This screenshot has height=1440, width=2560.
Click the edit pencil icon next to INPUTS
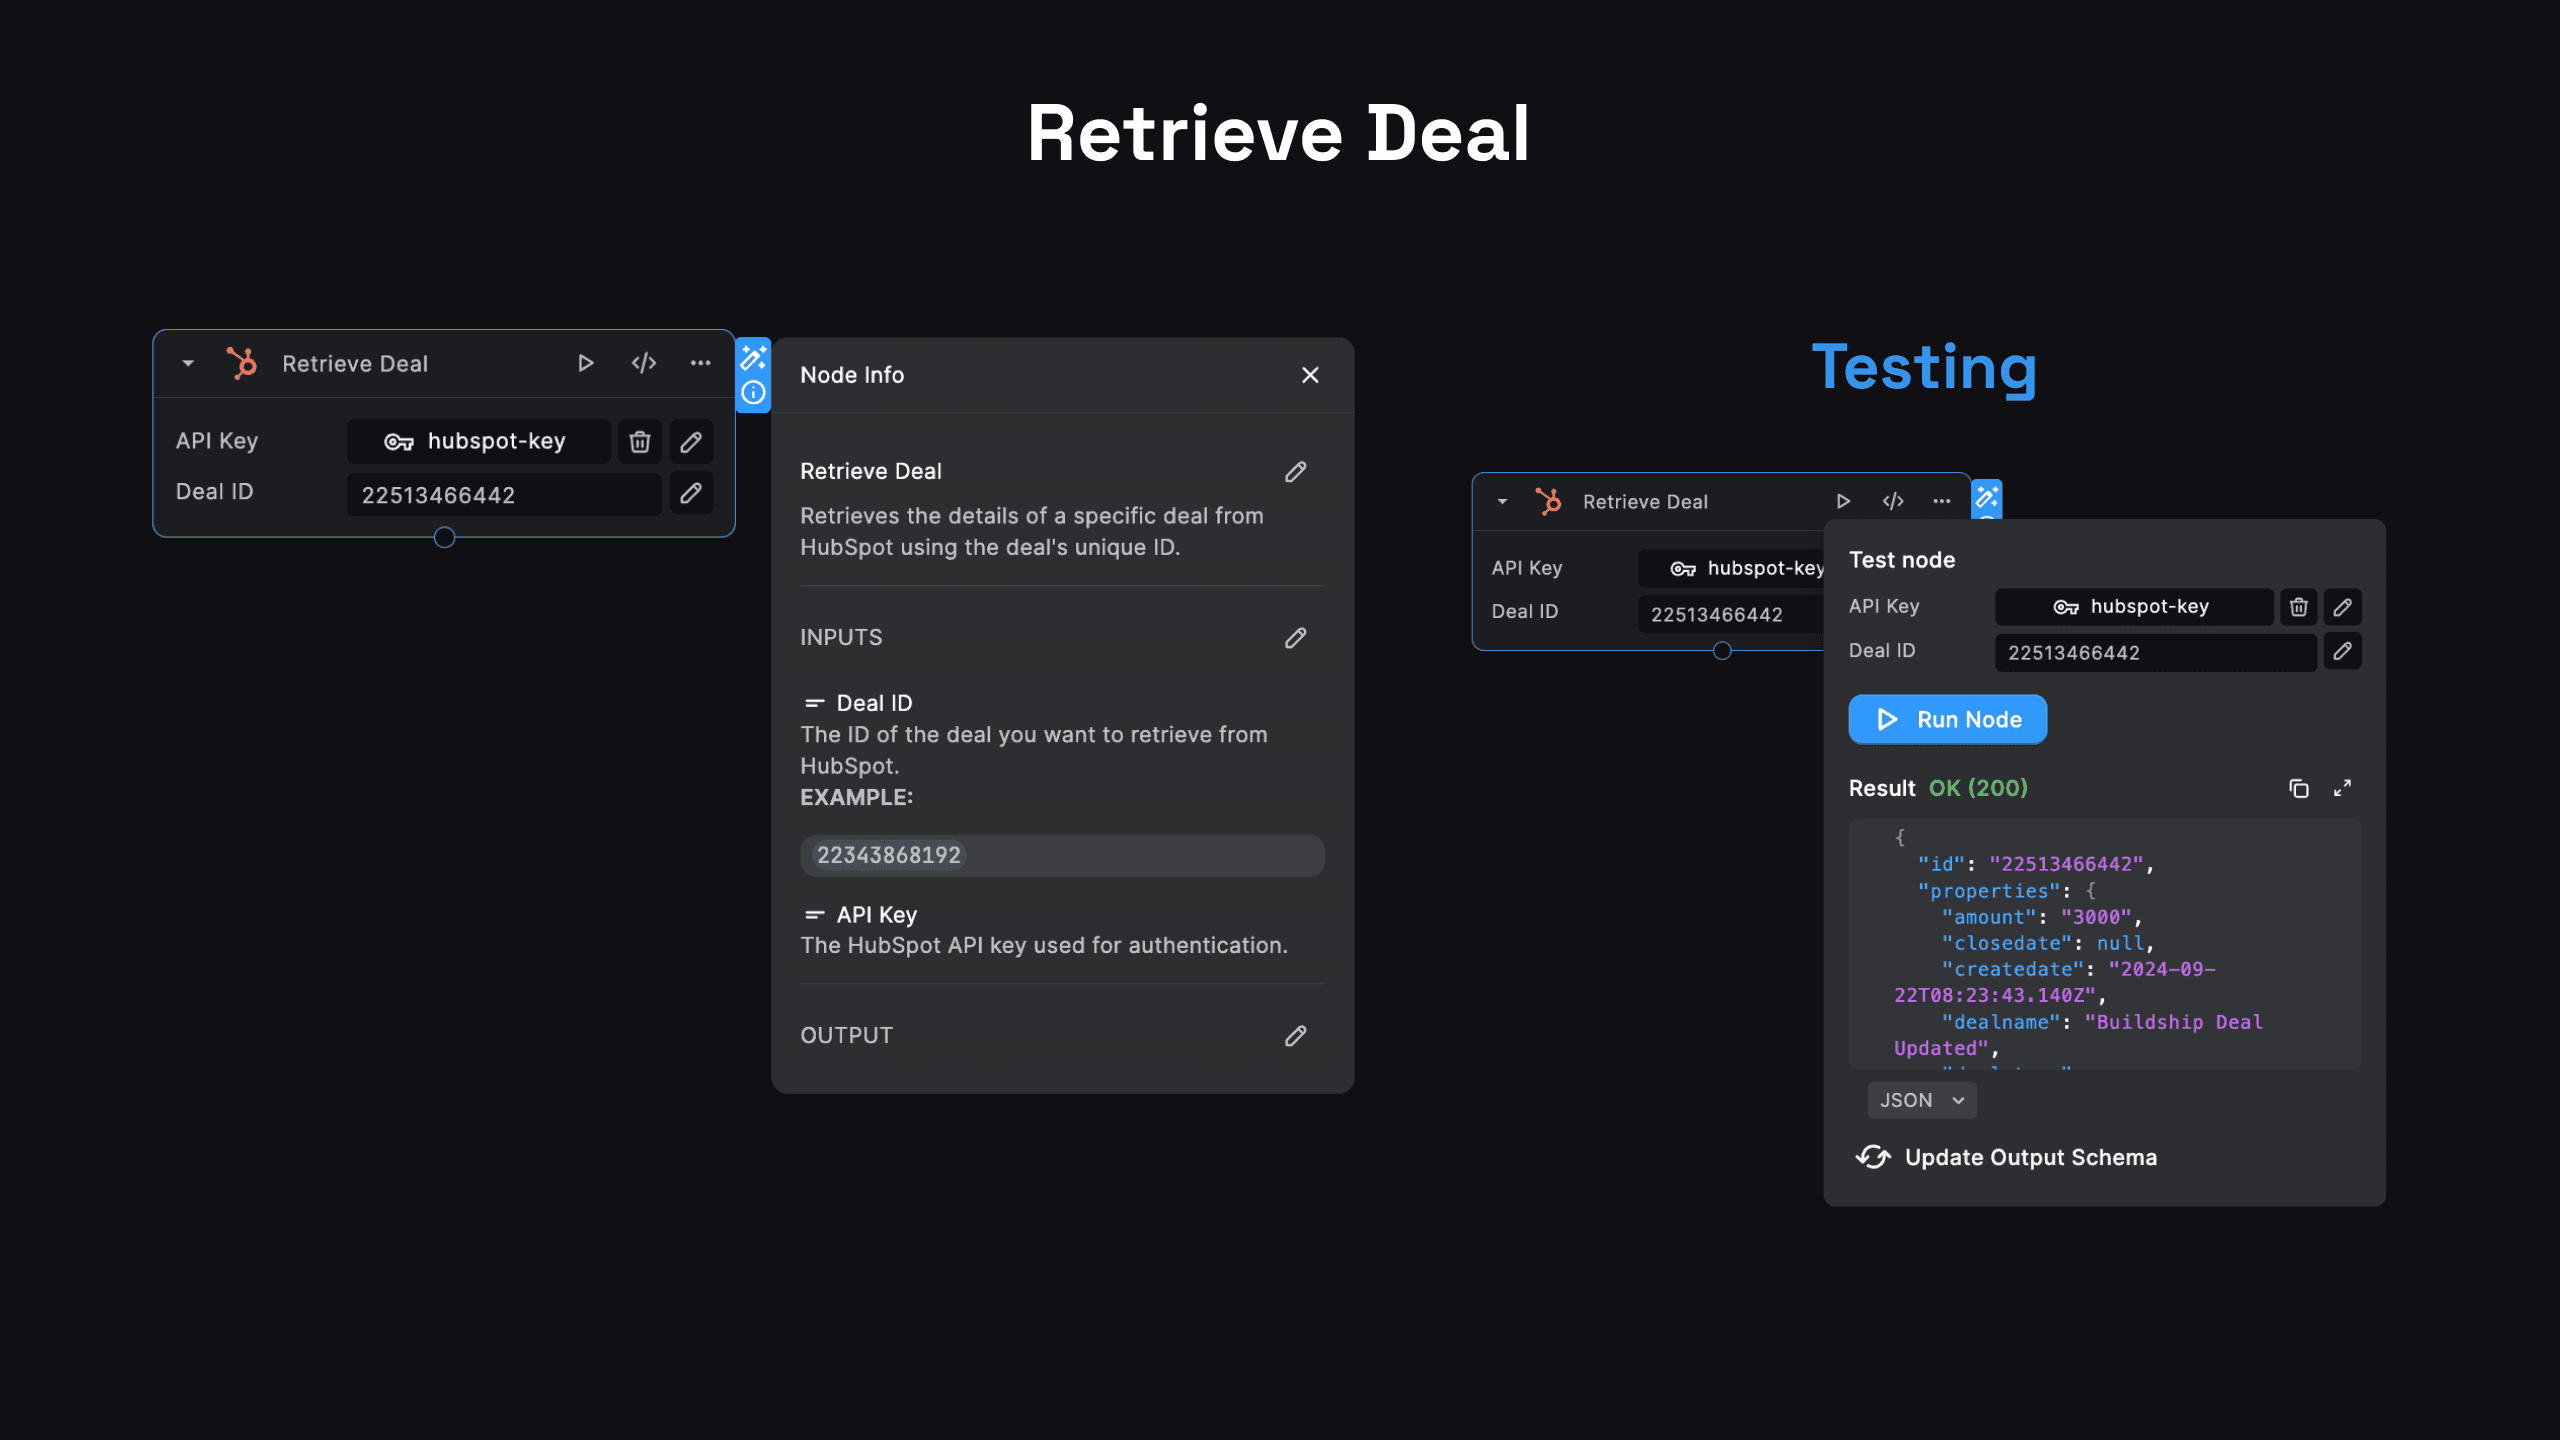(x=1296, y=638)
